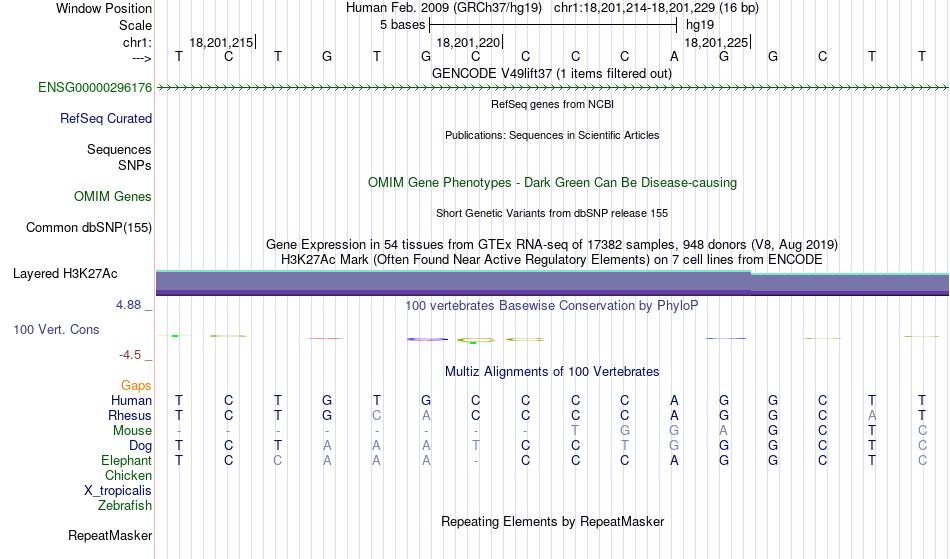Open the Layered H3K27Ac track label
950x559 pixels.
pyautogui.click(x=65, y=274)
